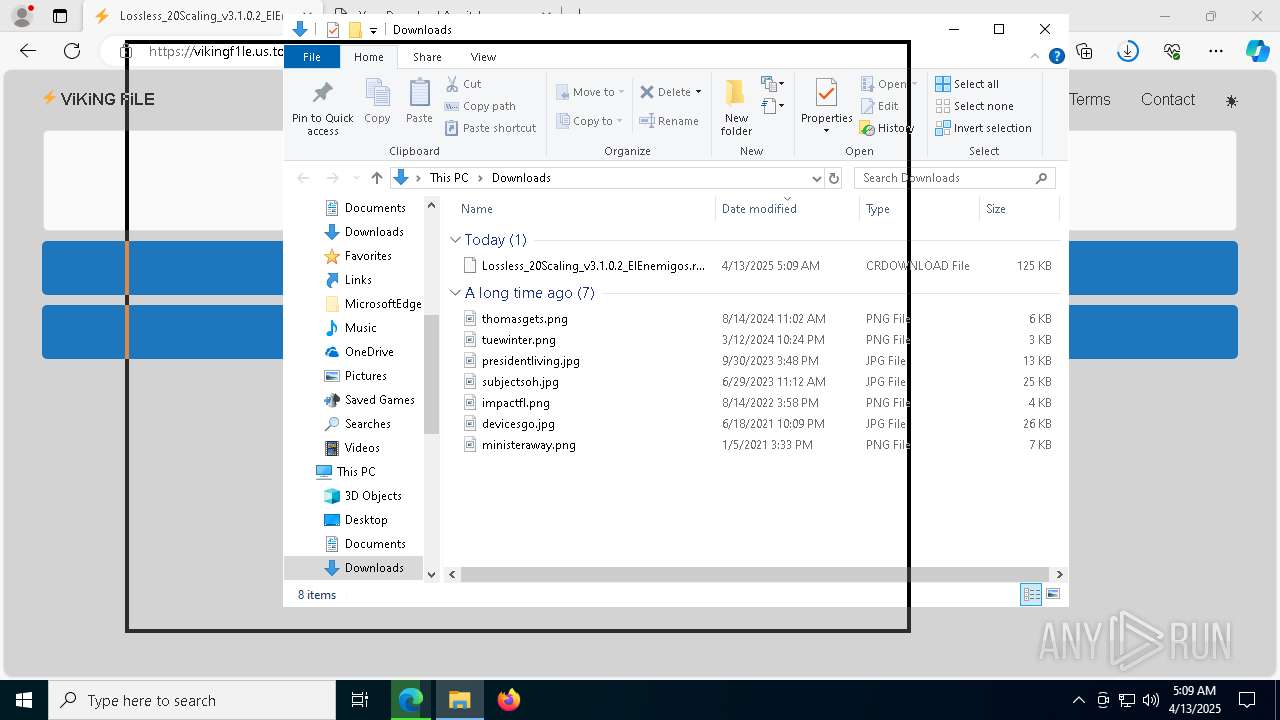Click Select all in ribbon
Viewport: 1280px width, 720px height.
click(x=967, y=84)
